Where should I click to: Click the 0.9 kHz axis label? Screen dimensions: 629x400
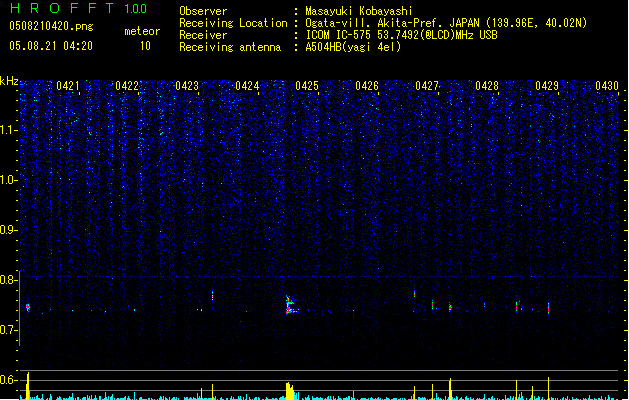[8, 230]
